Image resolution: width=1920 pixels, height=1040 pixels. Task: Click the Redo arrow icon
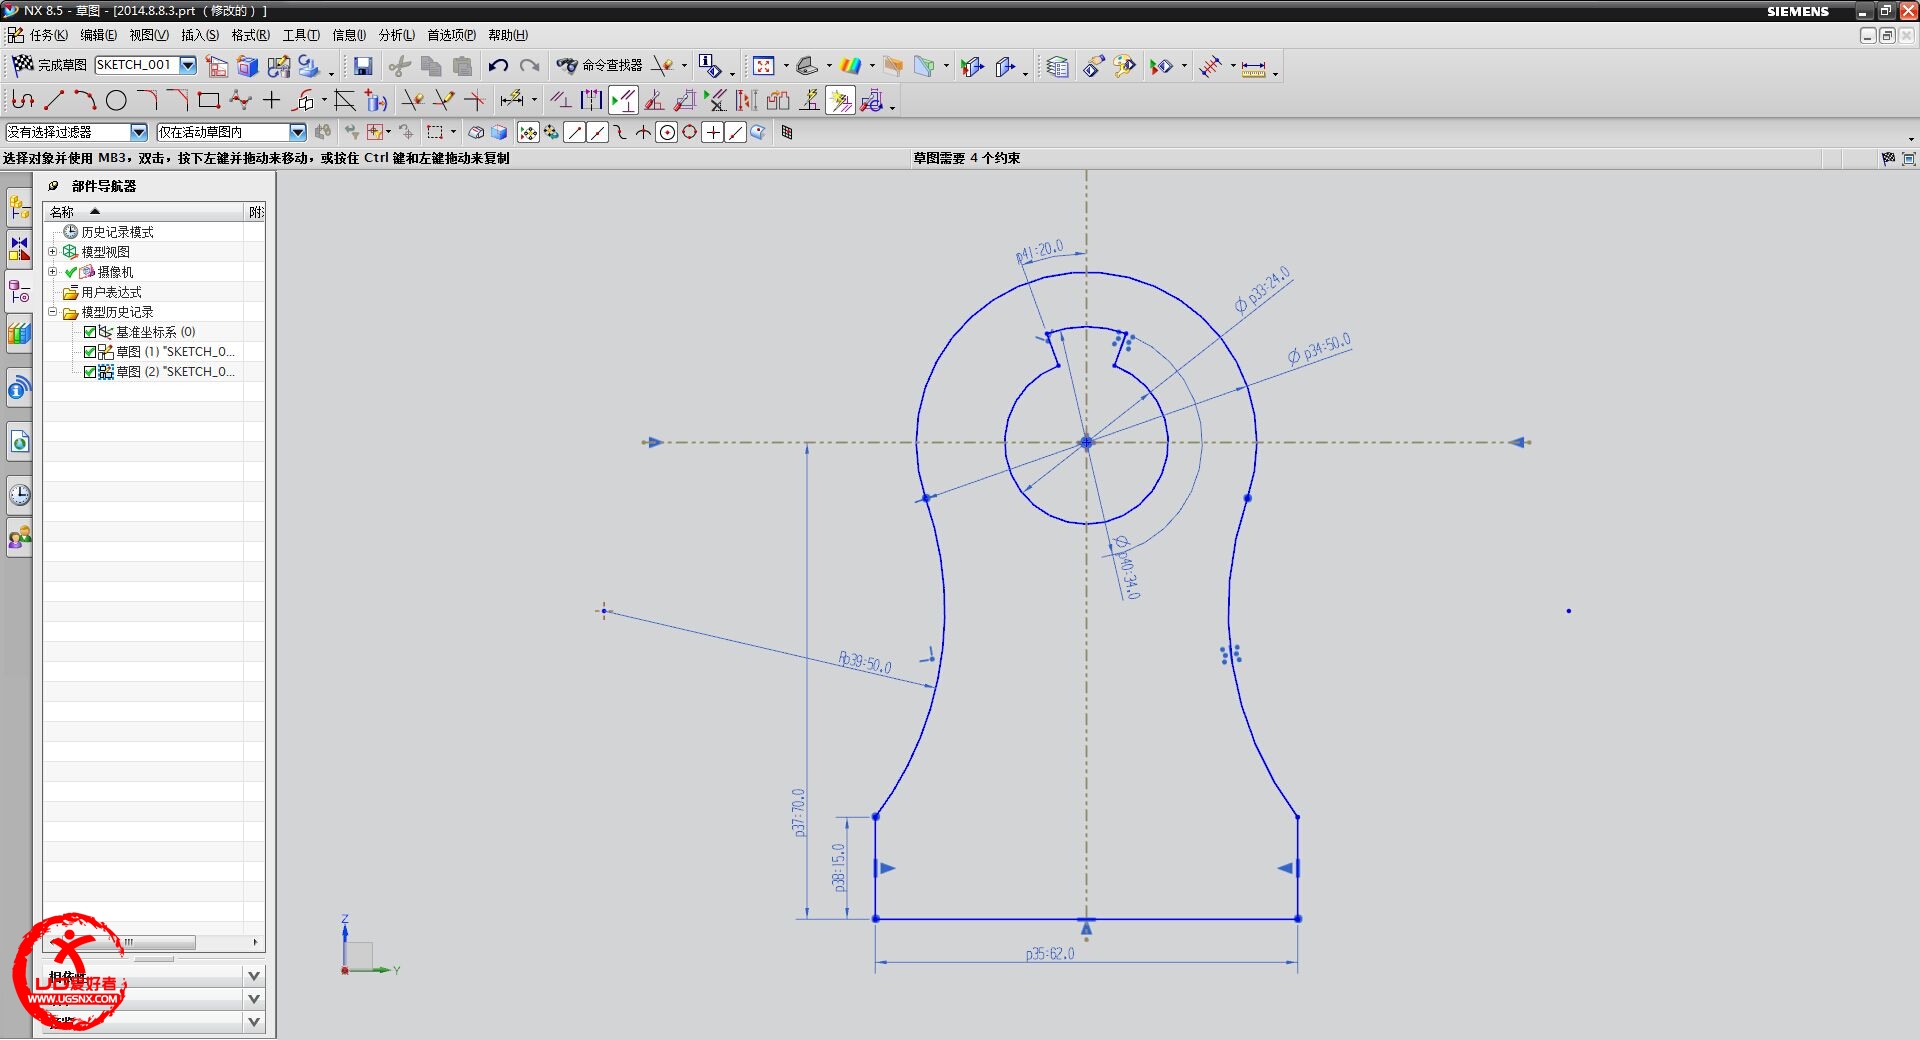click(530, 66)
